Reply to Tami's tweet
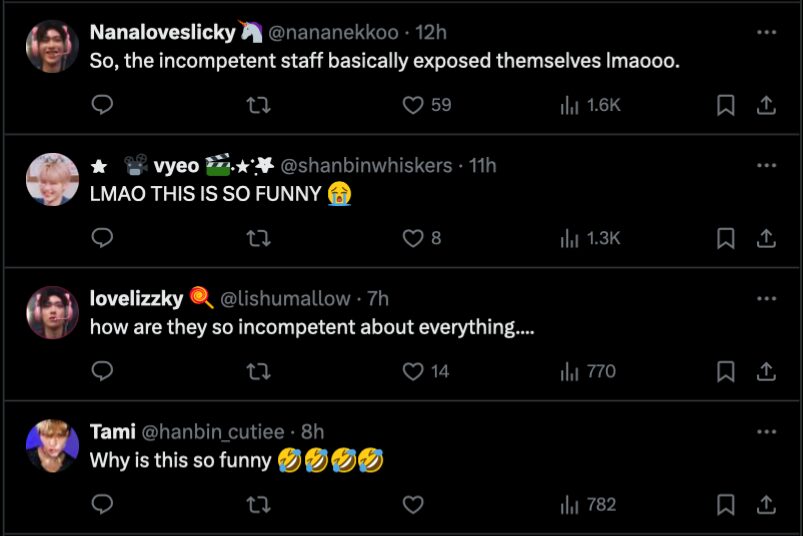Image resolution: width=803 pixels, height=536 pixels. [102, 504]
